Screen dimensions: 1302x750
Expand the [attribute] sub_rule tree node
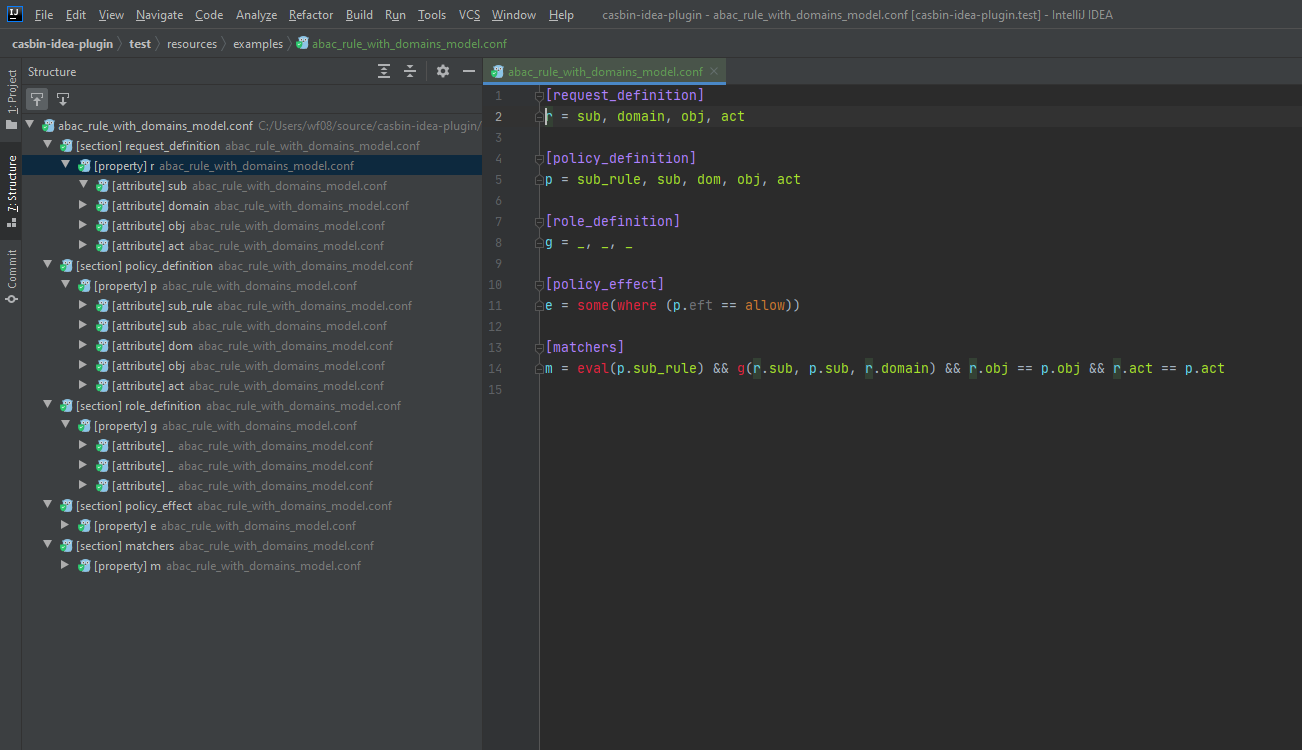coord(83,305)
